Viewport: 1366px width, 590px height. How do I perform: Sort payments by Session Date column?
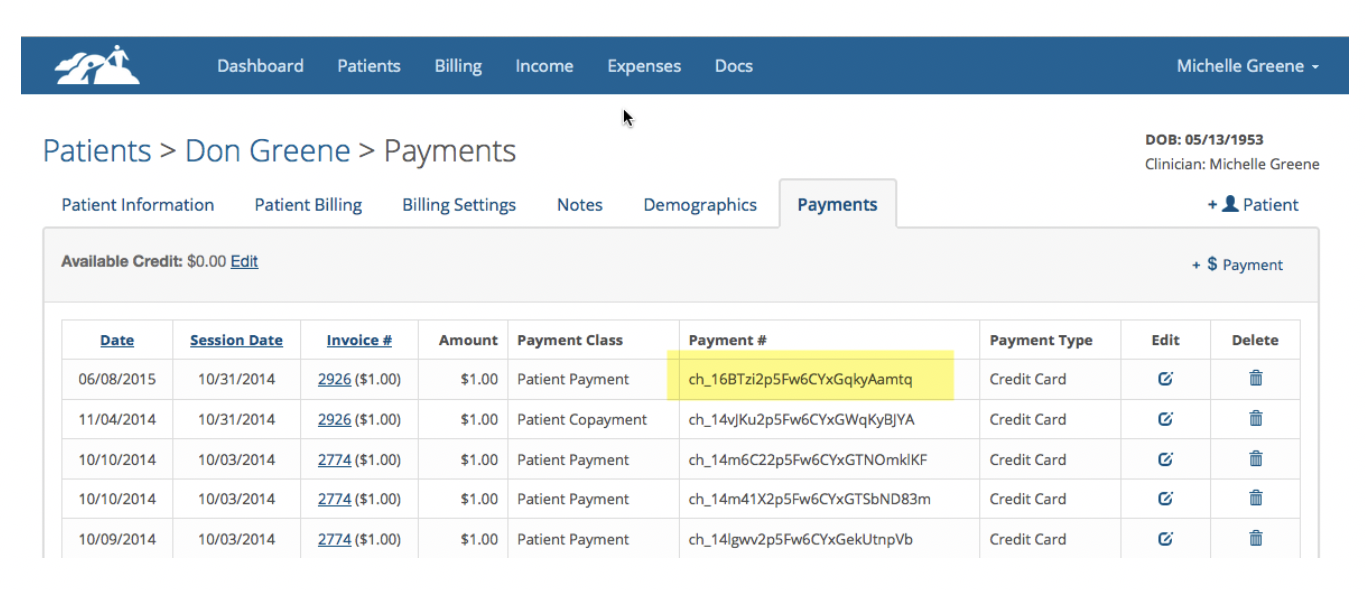click(x=236, y=340)
